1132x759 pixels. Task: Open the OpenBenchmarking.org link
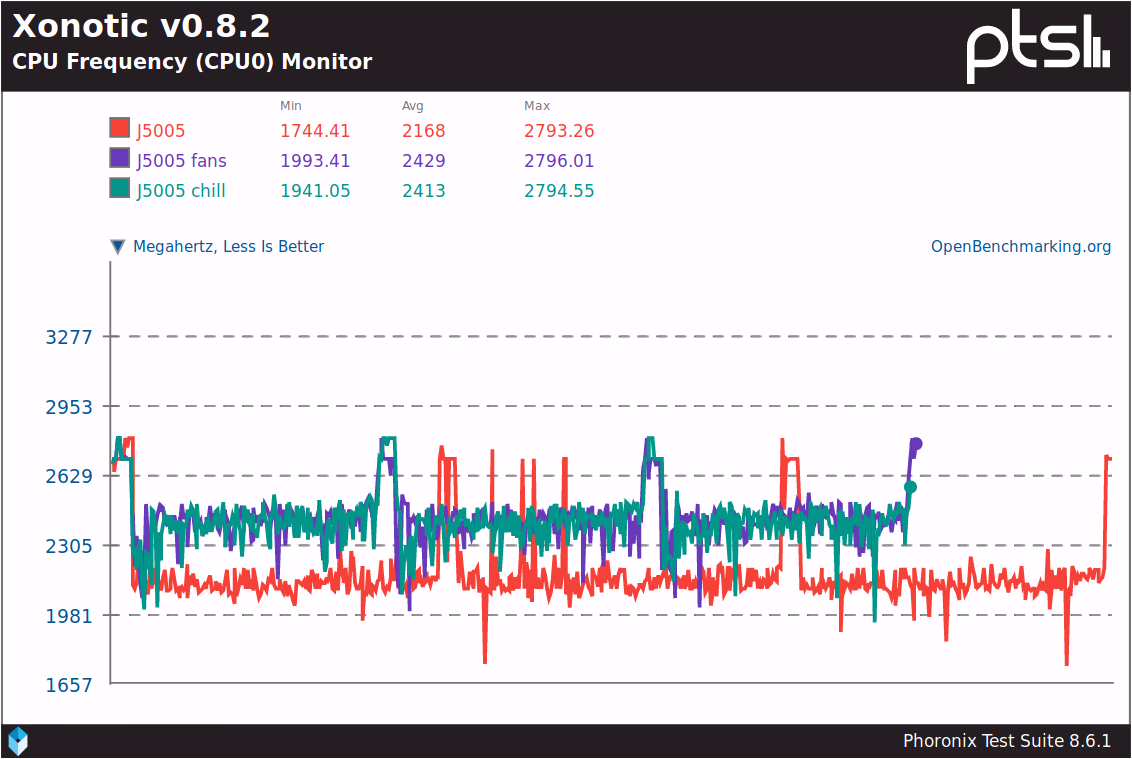(1021, 247)
